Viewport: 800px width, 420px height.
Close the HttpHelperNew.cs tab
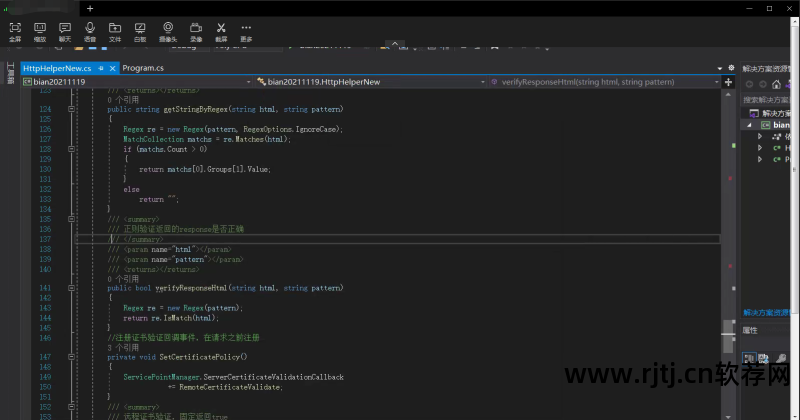coord(112,68)
